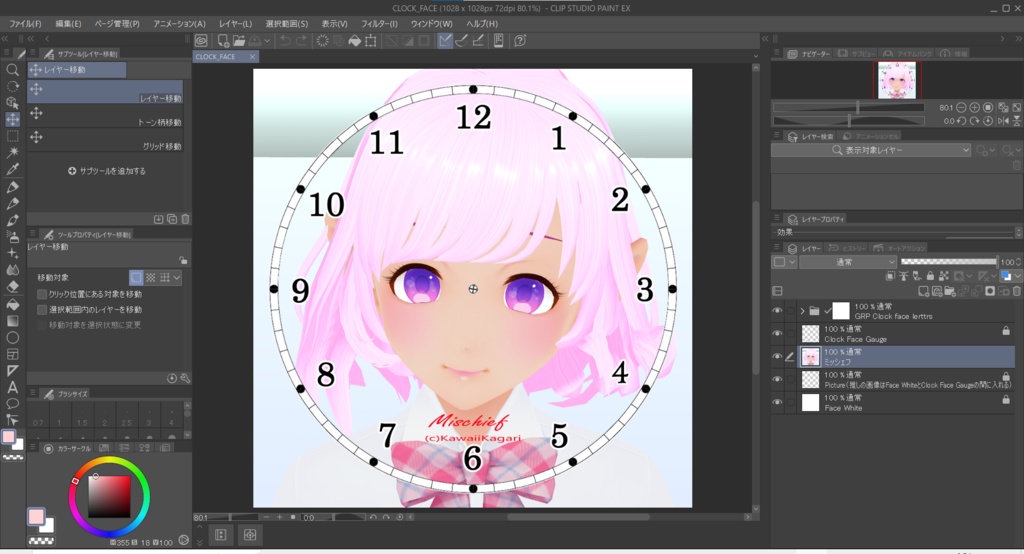This screenshot has height=554, width=1024.
Task: Hide the Clock Face Gauge layer
Action: pos(777,334)
